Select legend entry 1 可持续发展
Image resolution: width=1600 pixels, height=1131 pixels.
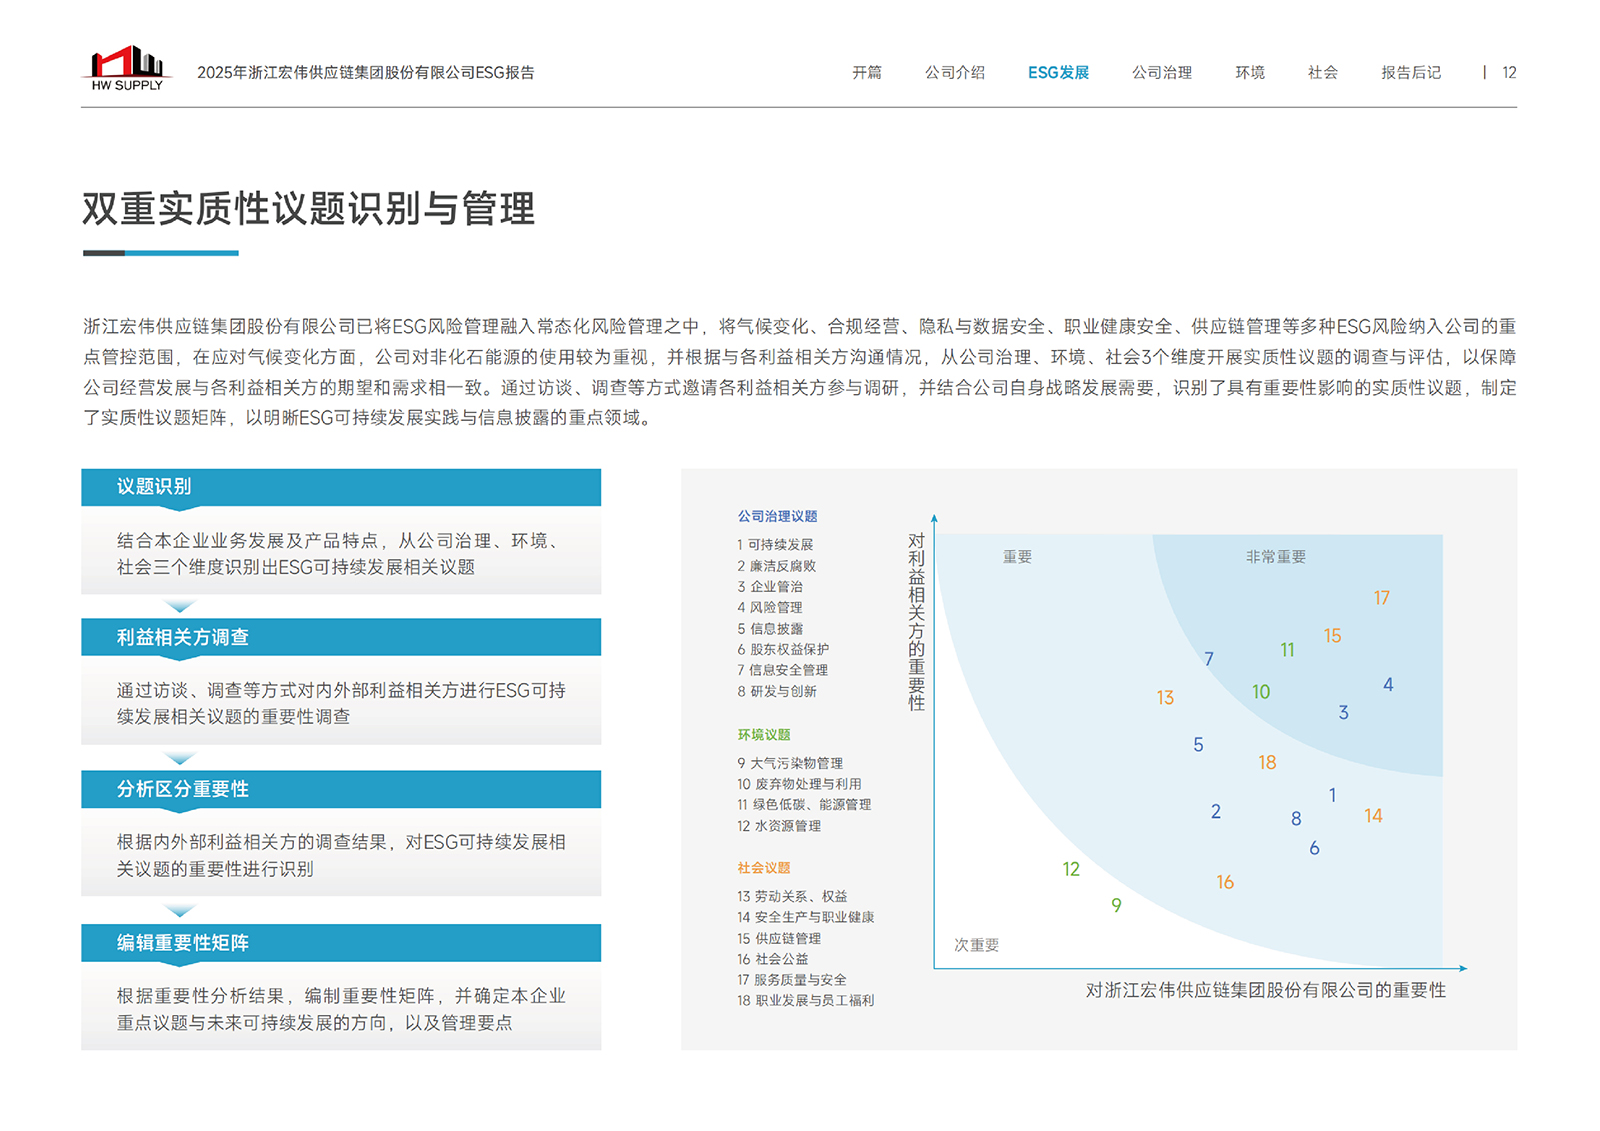click(775, 545)
